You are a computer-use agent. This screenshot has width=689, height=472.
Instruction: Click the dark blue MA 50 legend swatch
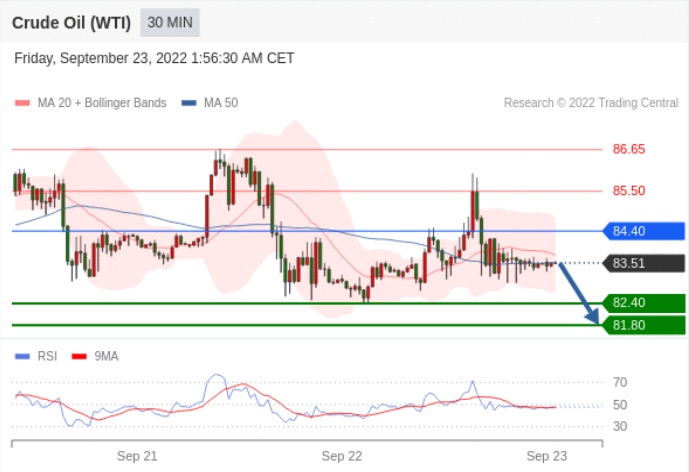click(189, 103)
